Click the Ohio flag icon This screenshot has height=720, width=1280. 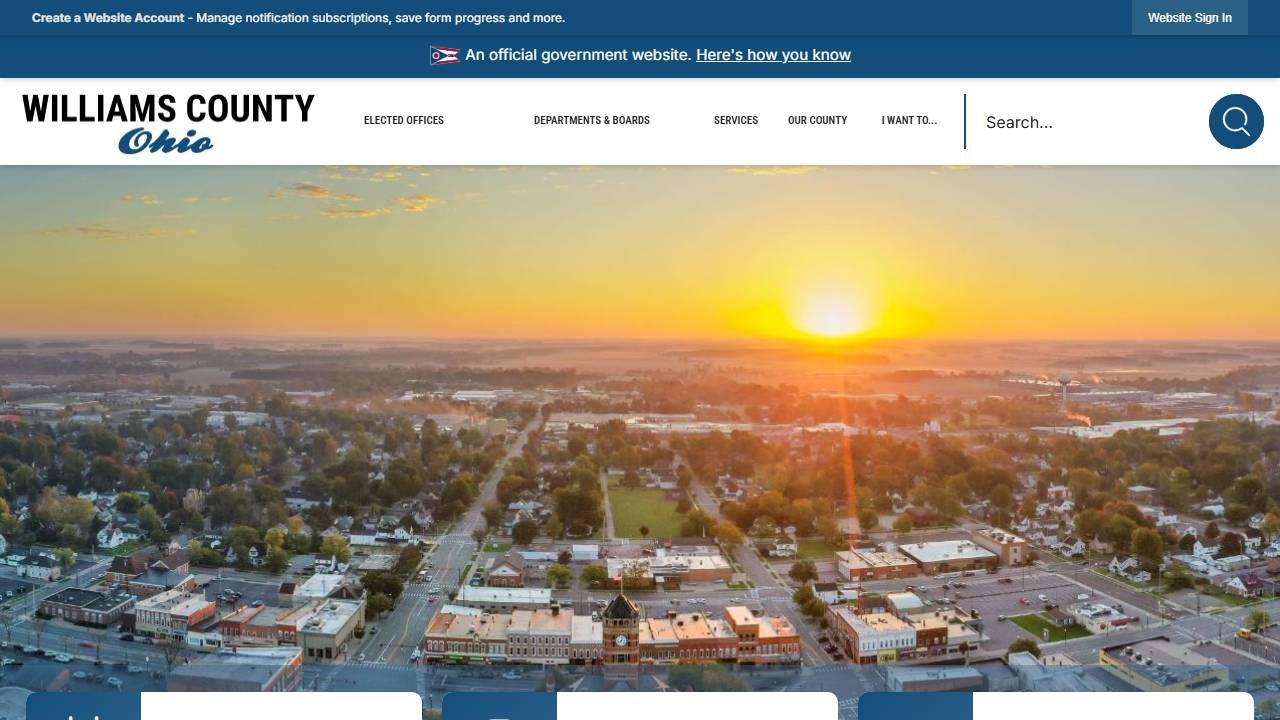coord(445,56)
